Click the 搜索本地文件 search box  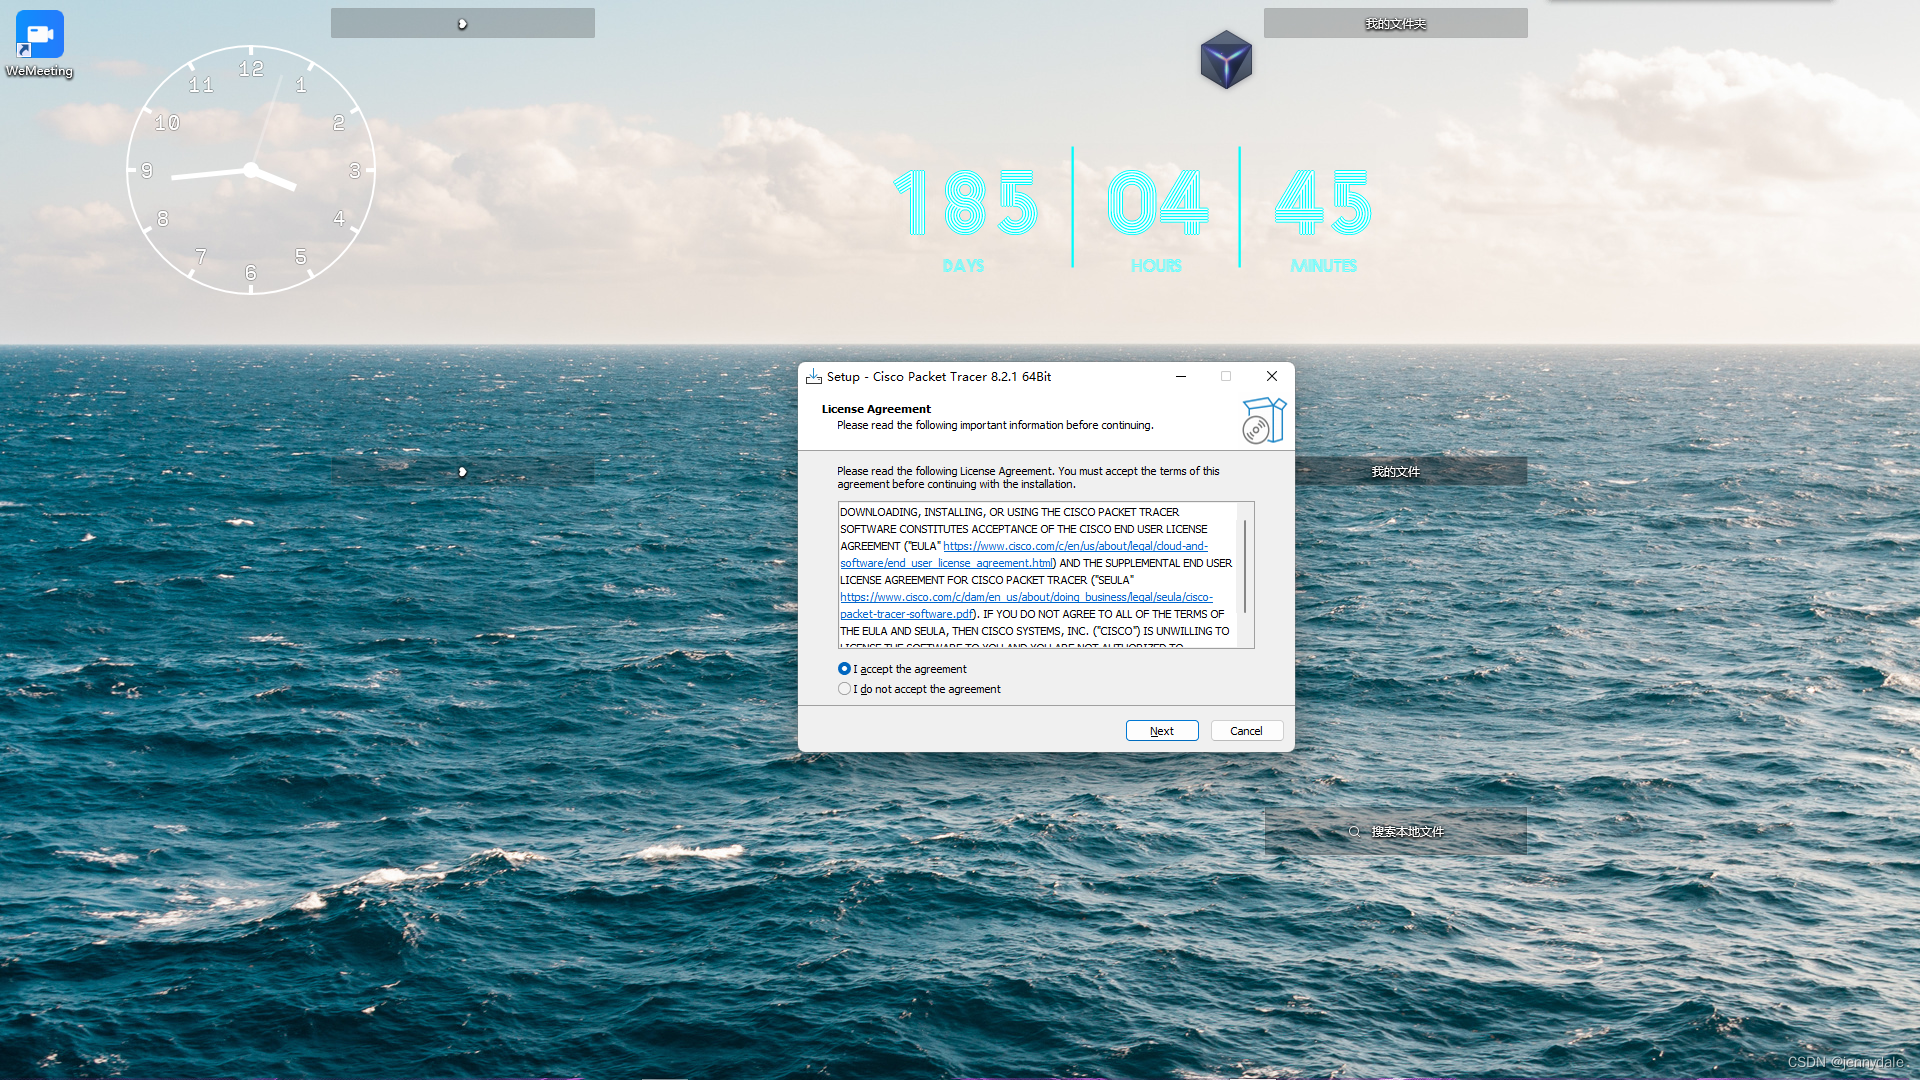[x=1395, y=831]
